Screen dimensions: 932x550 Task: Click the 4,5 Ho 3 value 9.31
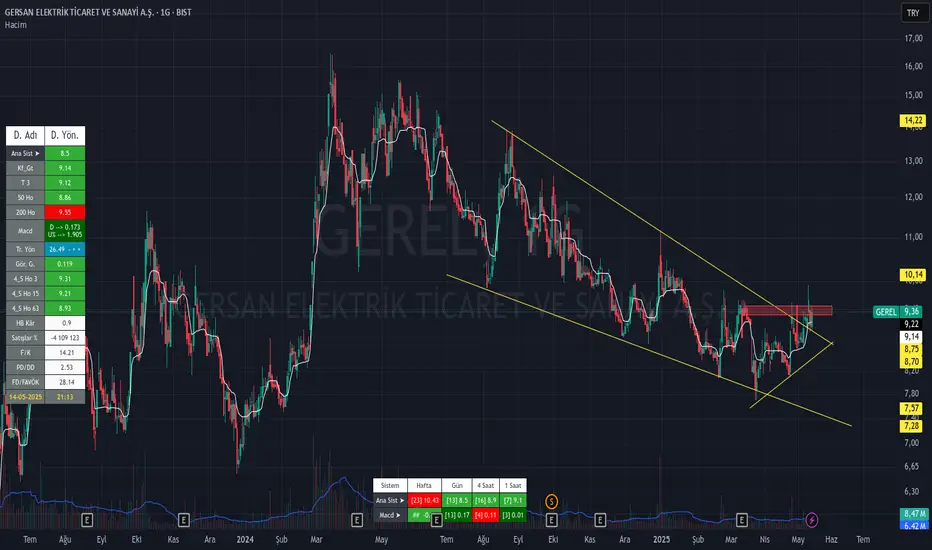65,279
